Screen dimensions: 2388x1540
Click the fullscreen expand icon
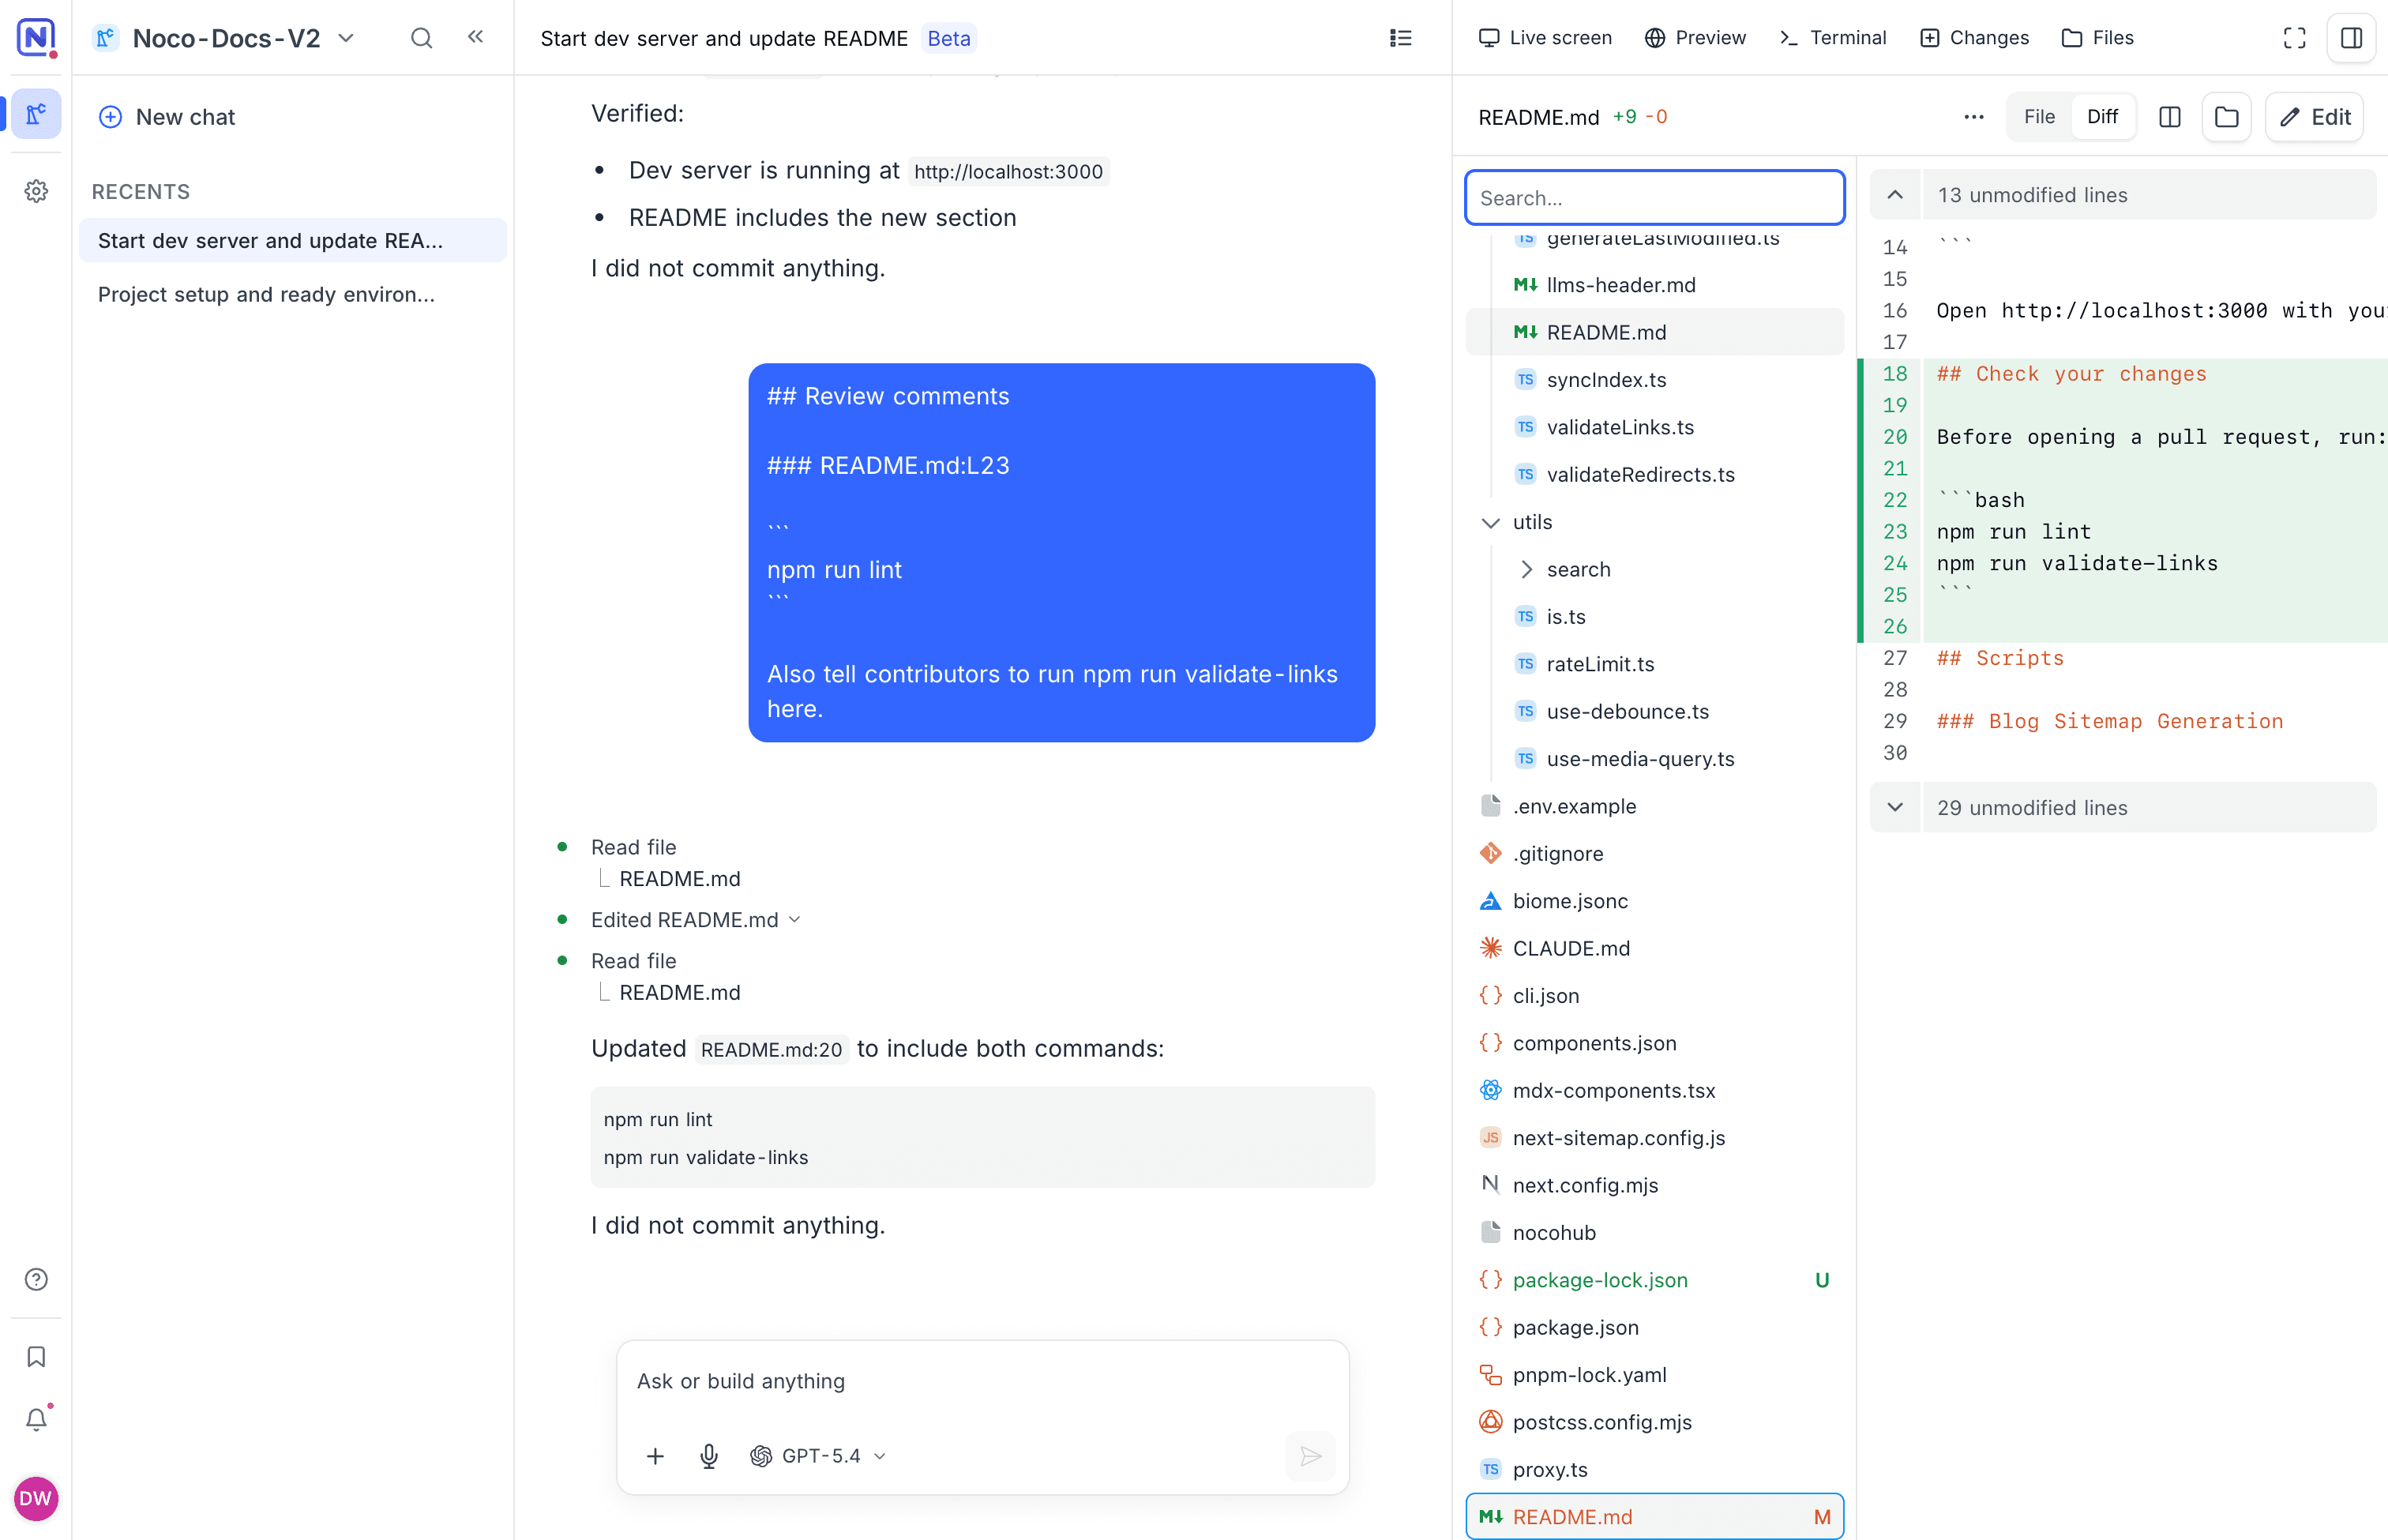[x=2294, y=38]
